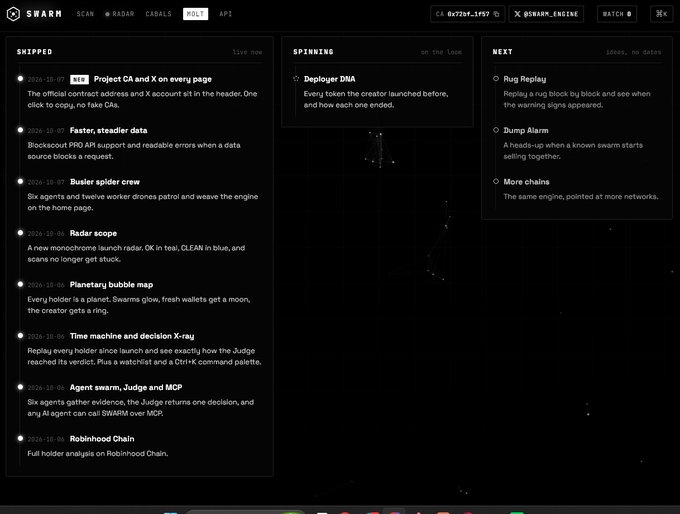Click the "Deployer DNA" title
680x514 pixels.
click(x=329, y=79)
